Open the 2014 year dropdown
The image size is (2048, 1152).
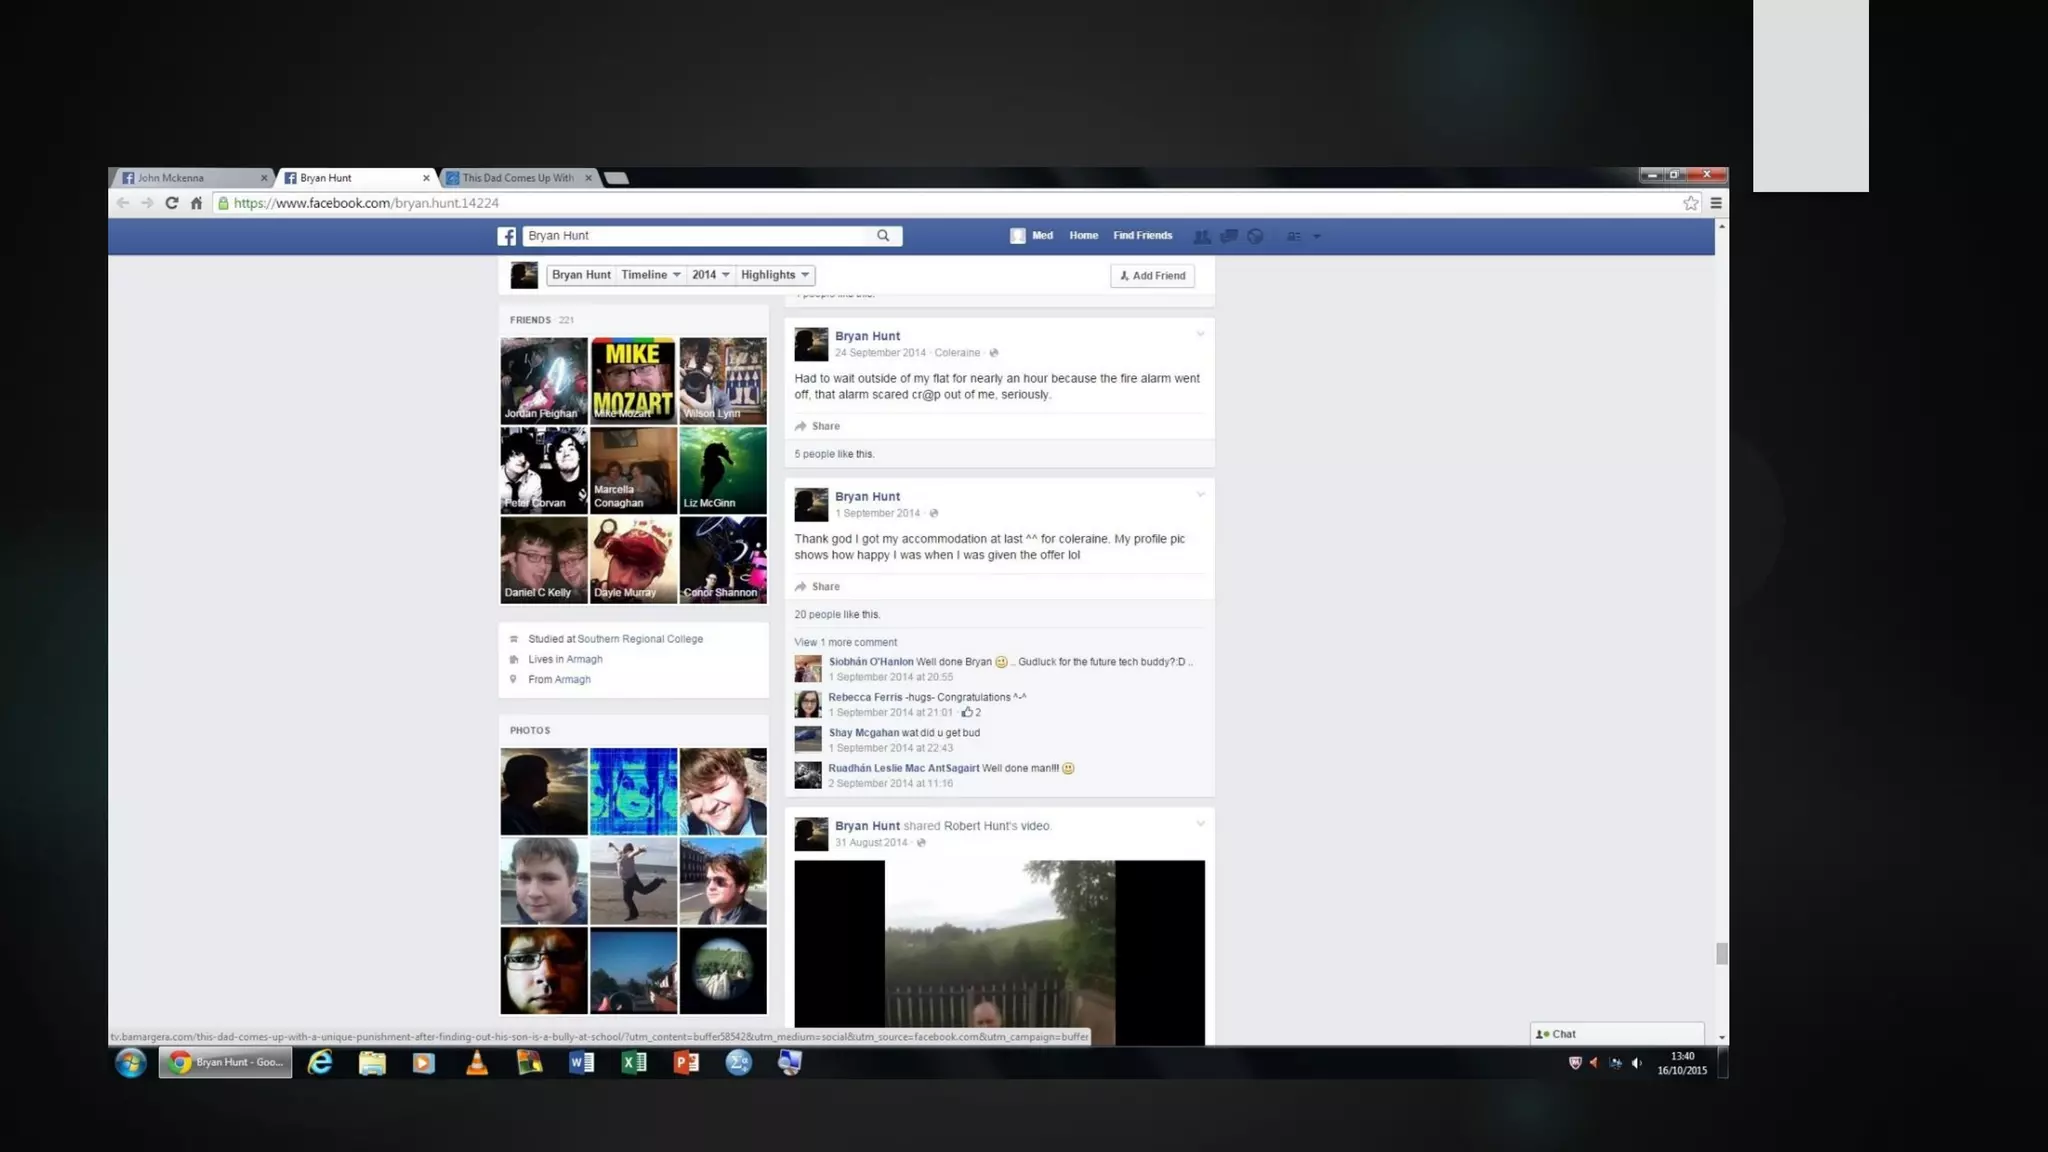(710, 275)
